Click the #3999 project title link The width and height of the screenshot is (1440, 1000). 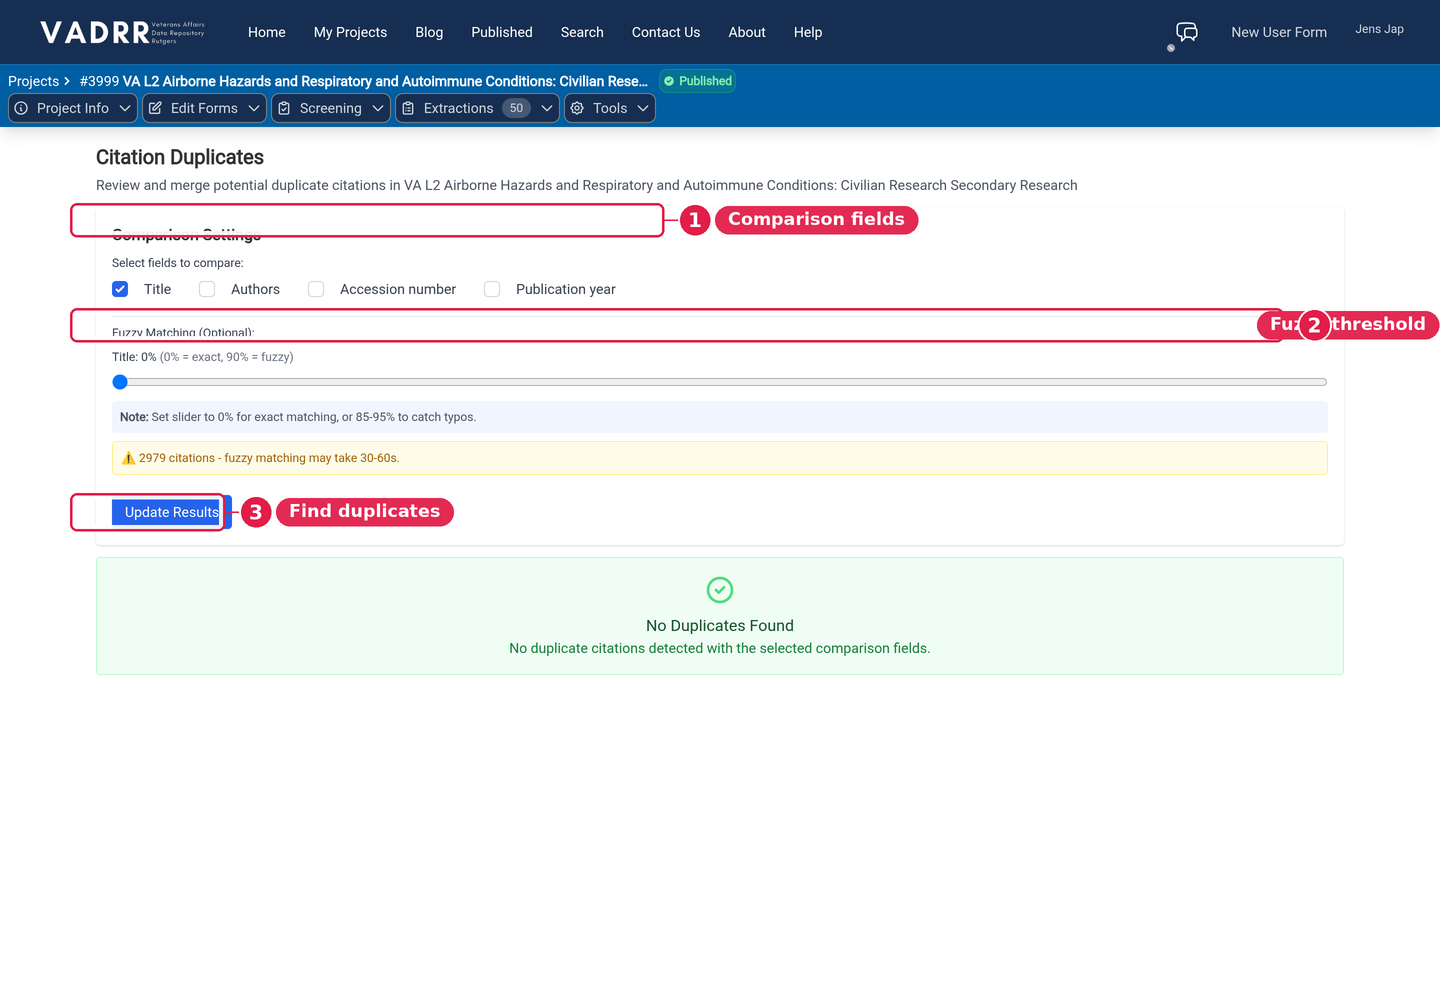click(364, 81)
